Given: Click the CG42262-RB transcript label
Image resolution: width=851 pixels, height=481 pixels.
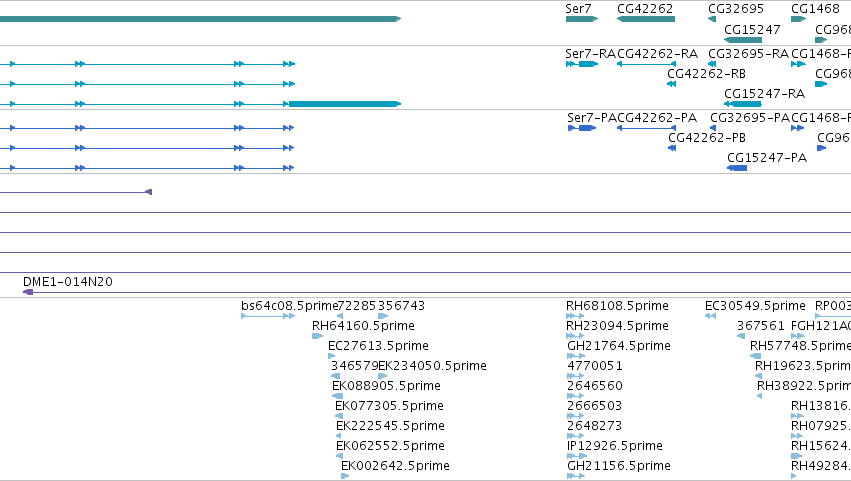Looking at the screenshot, I should pos(706,74).
